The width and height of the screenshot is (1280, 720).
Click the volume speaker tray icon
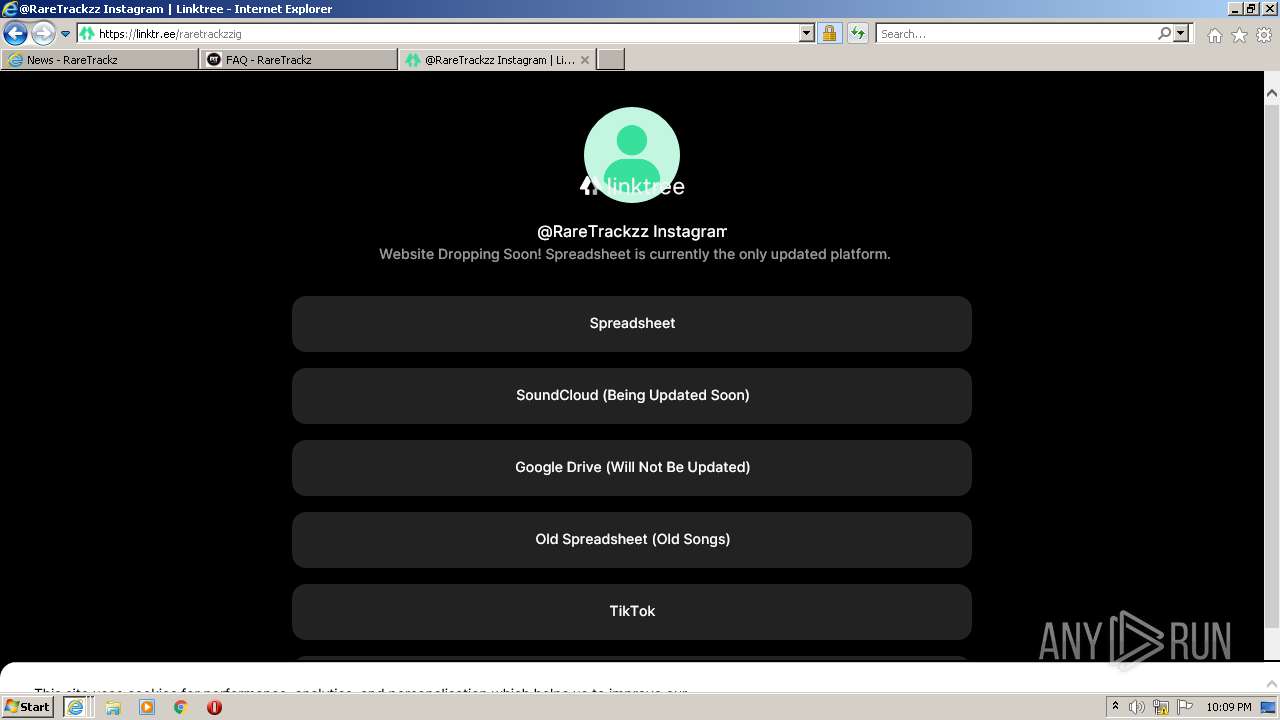point(1137,707)
